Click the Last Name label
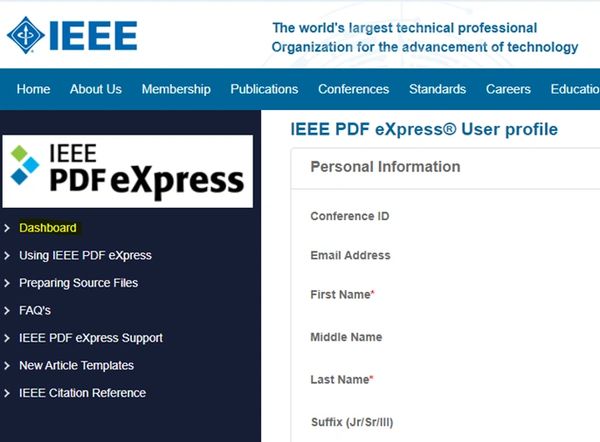600x442 pixels. pos(341,379)
